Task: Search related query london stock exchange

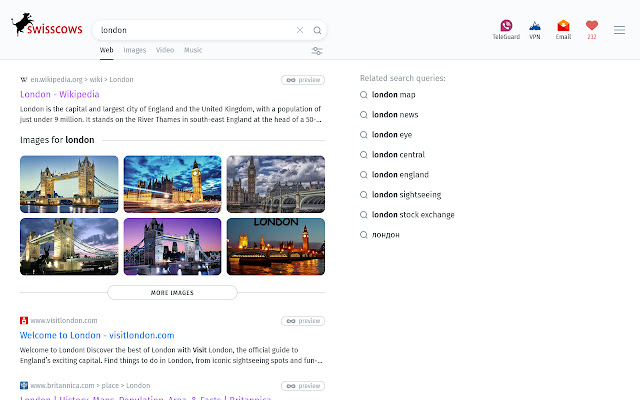Action: (413, 215)
